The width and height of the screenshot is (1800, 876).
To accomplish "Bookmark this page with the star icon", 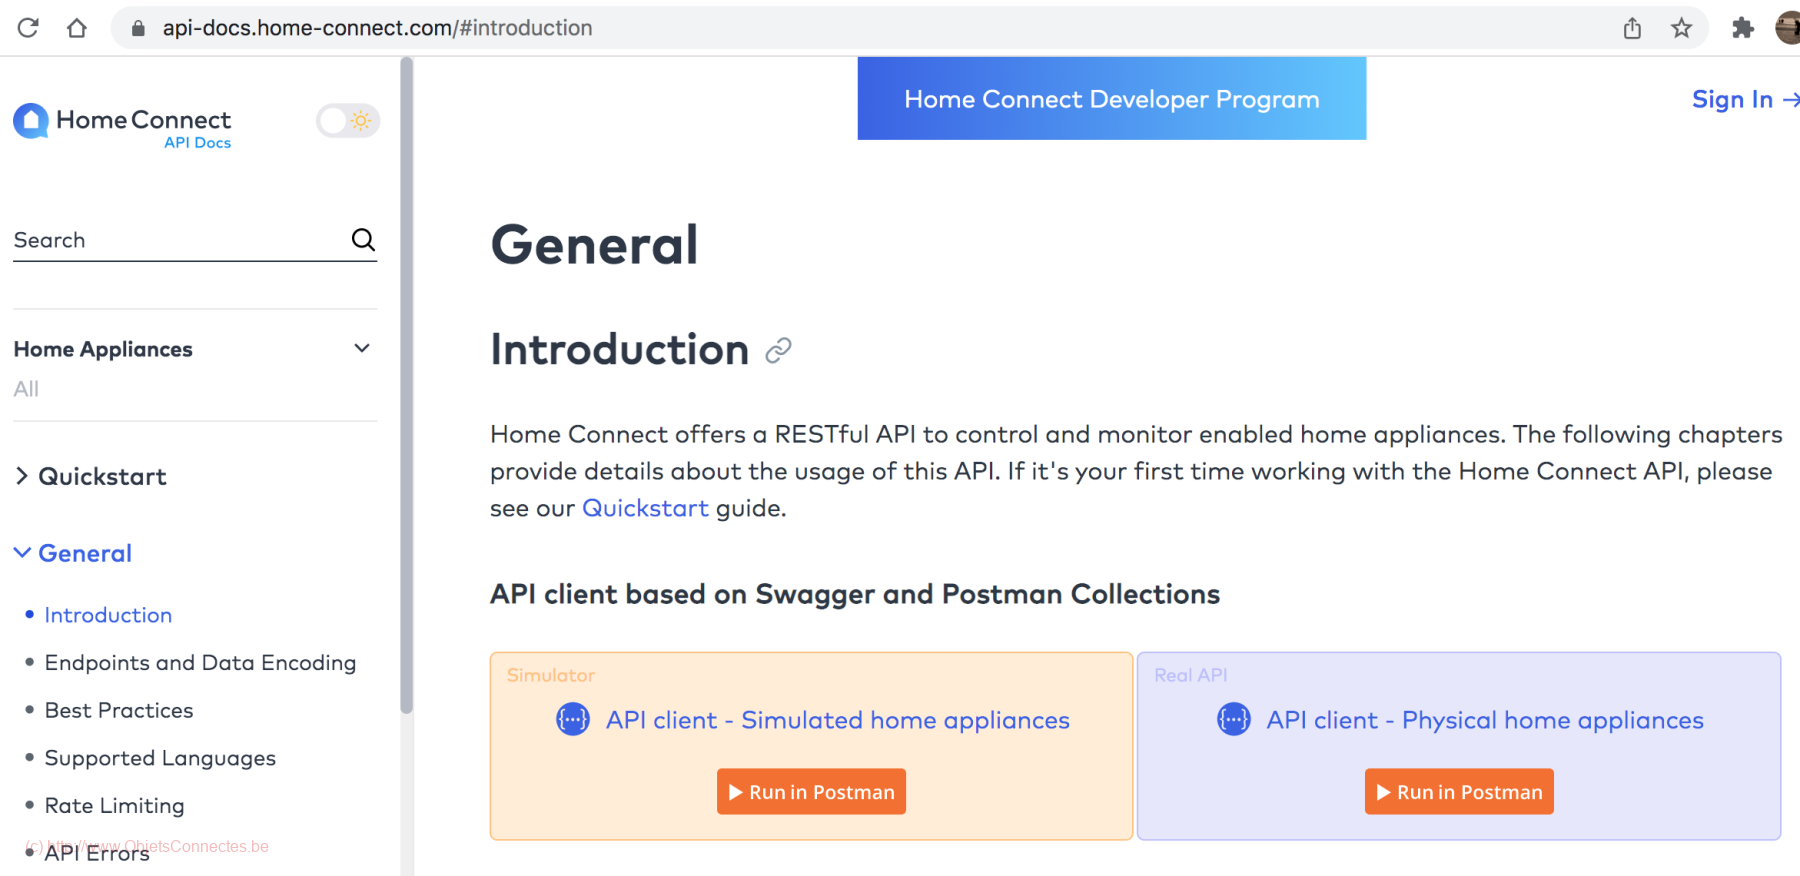I will [x=1682, y=28].
